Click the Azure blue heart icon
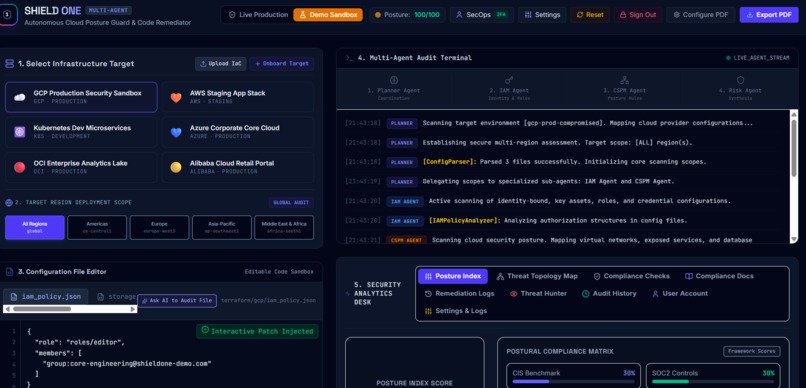Viewport: 806px width, 388px height. tap(176, 133)
